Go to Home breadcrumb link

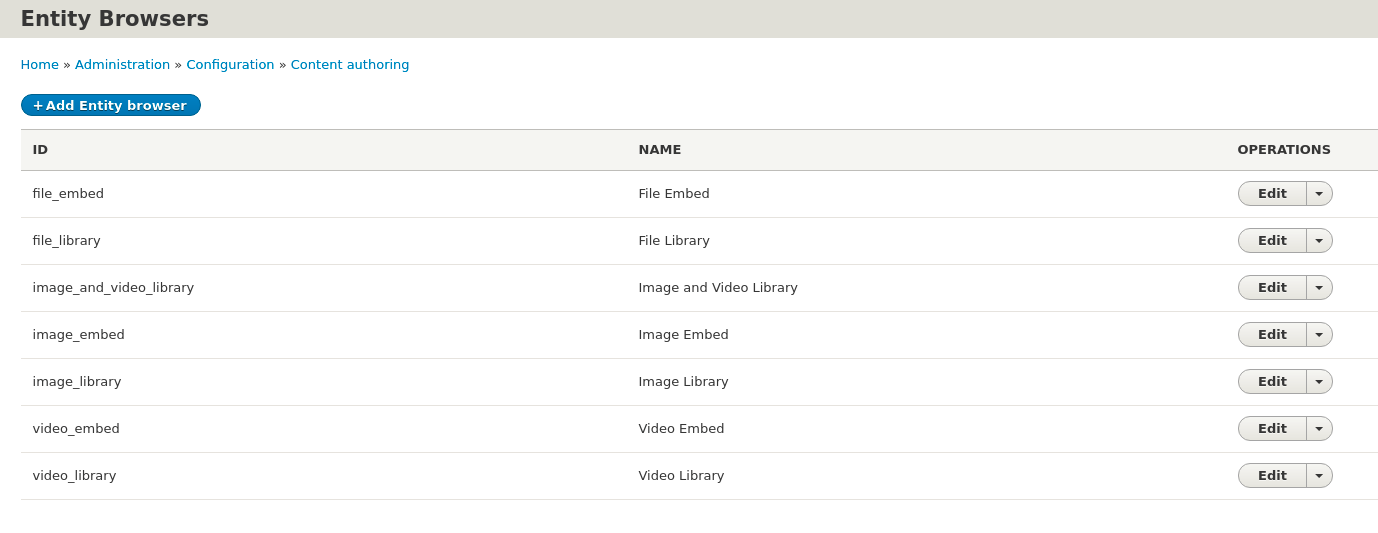click(x=40, y=65)
